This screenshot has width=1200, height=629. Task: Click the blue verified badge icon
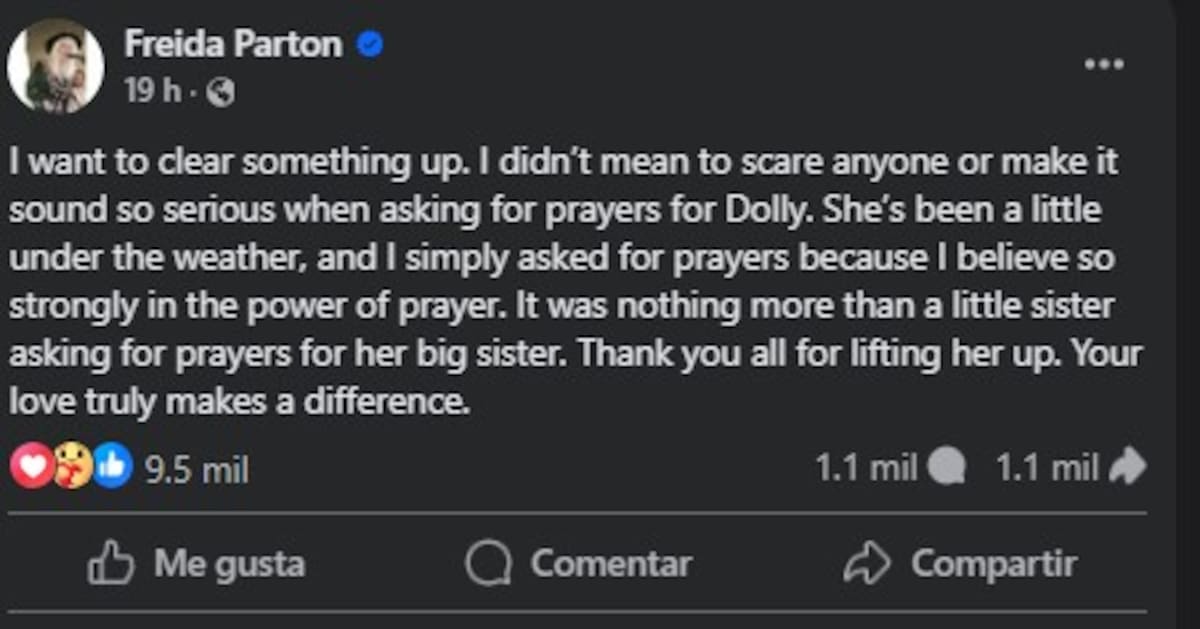[x=369, y=45]
